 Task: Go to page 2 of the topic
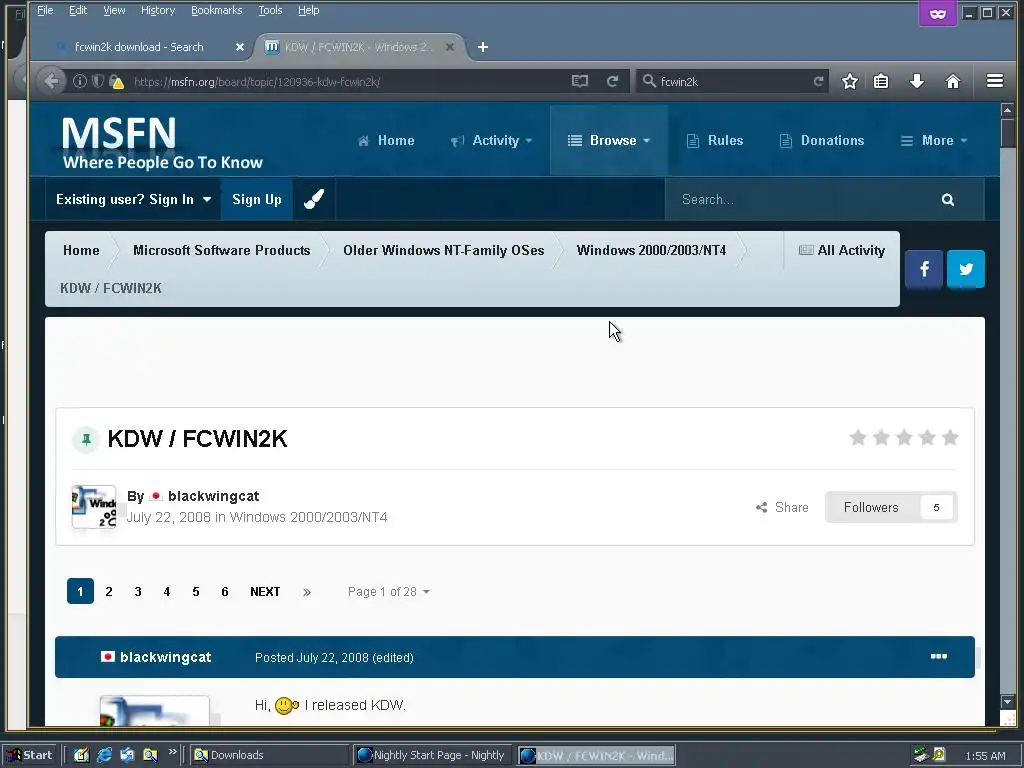click(x=109, y=592)
